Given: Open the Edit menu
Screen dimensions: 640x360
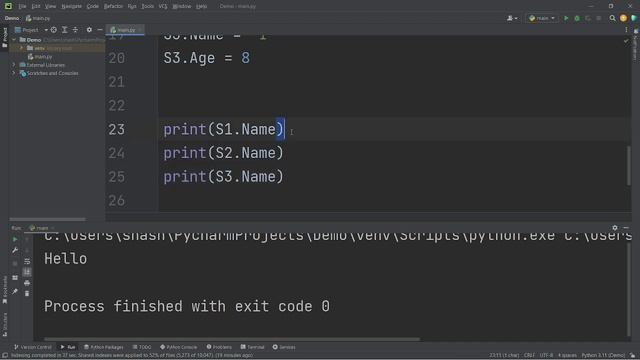Looking at the screenshot, I should pos(36,6).
